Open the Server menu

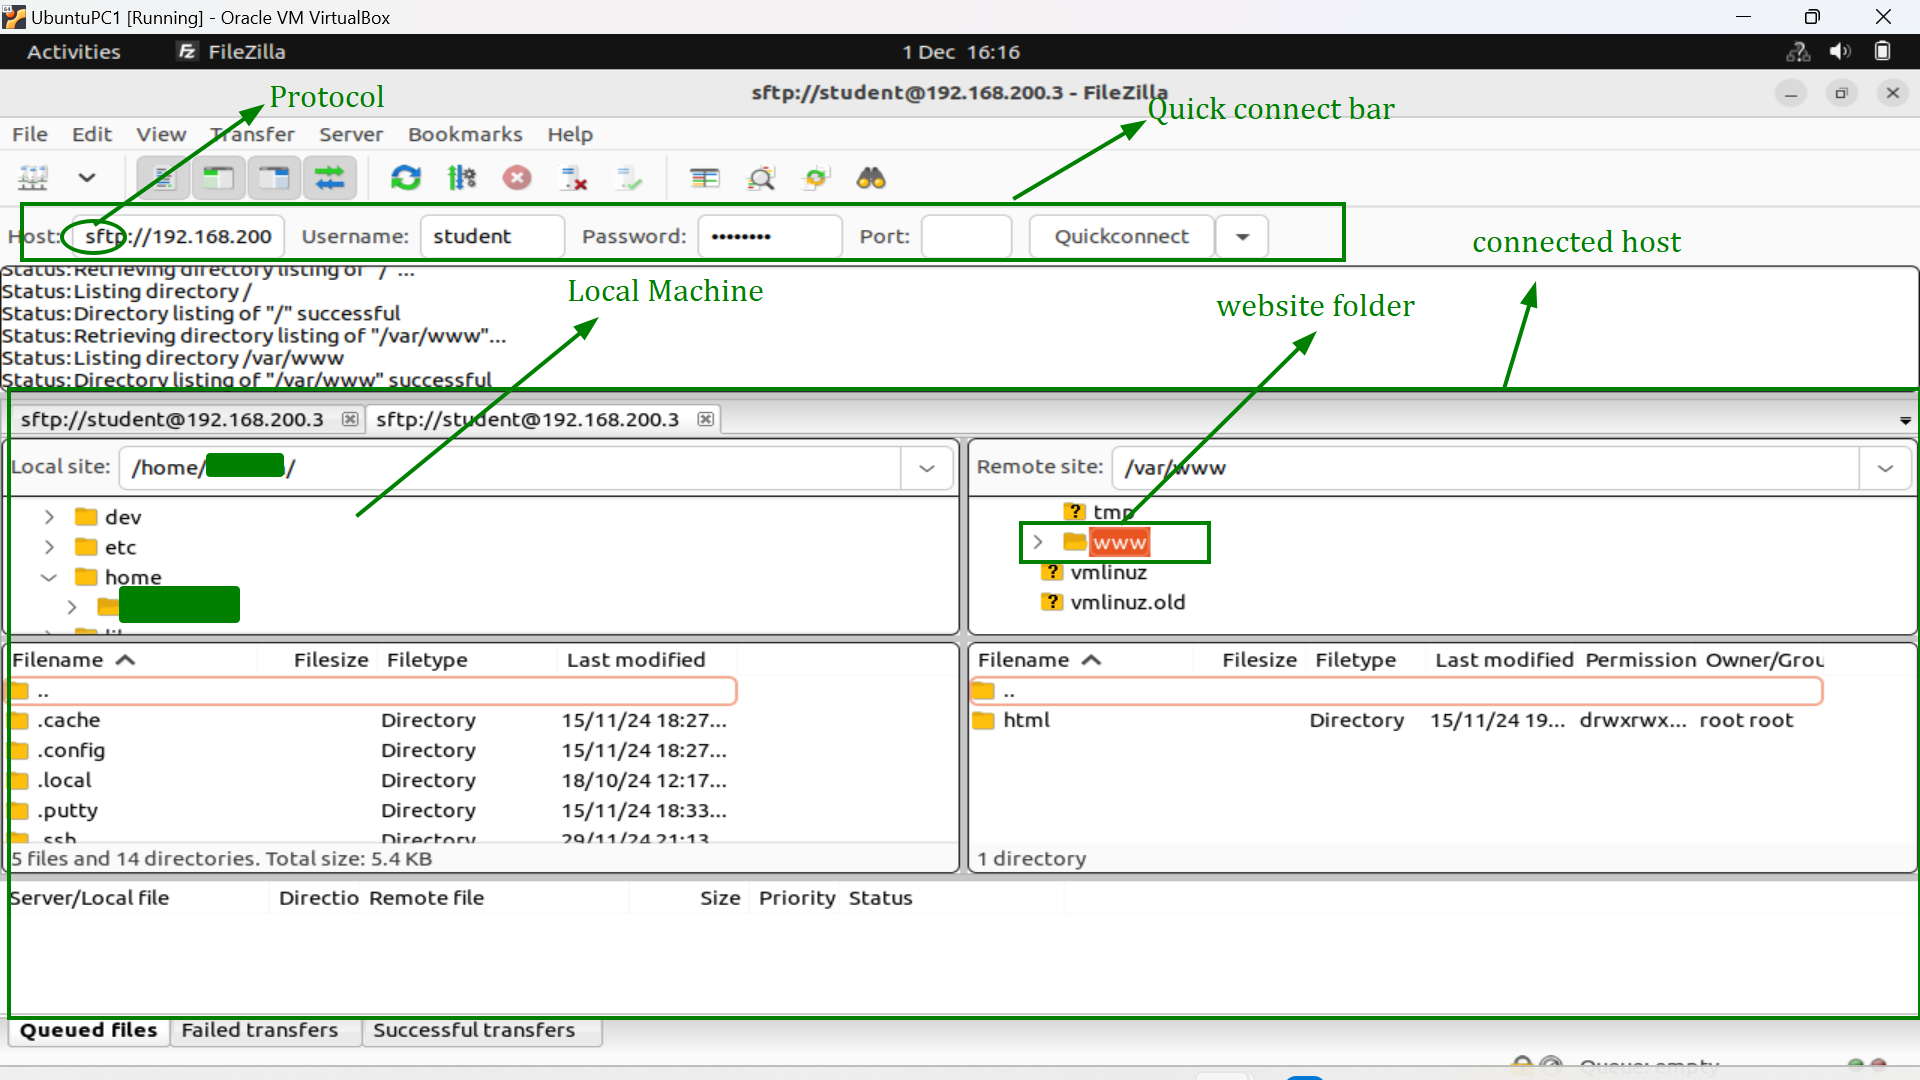click(351, 134)
